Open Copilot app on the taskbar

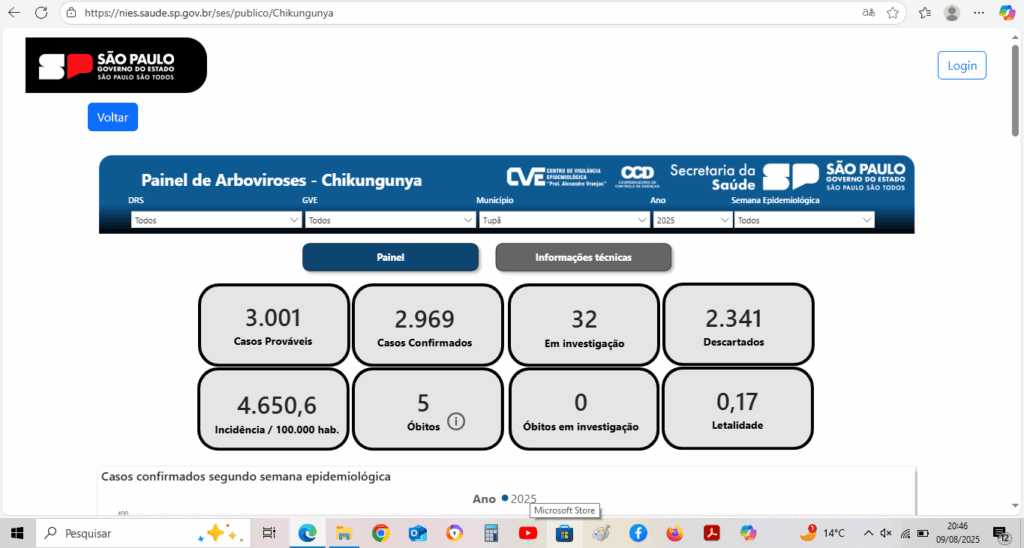click(748, 533)
